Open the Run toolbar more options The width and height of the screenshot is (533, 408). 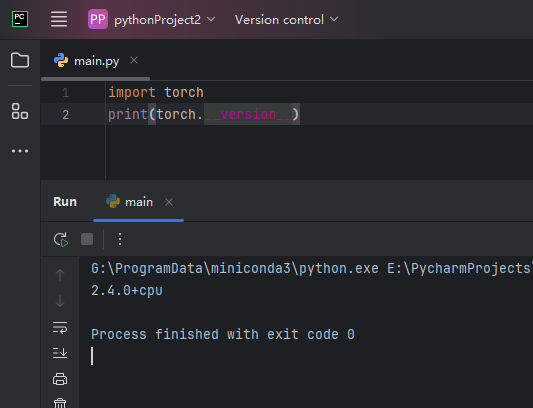(120, 239)
